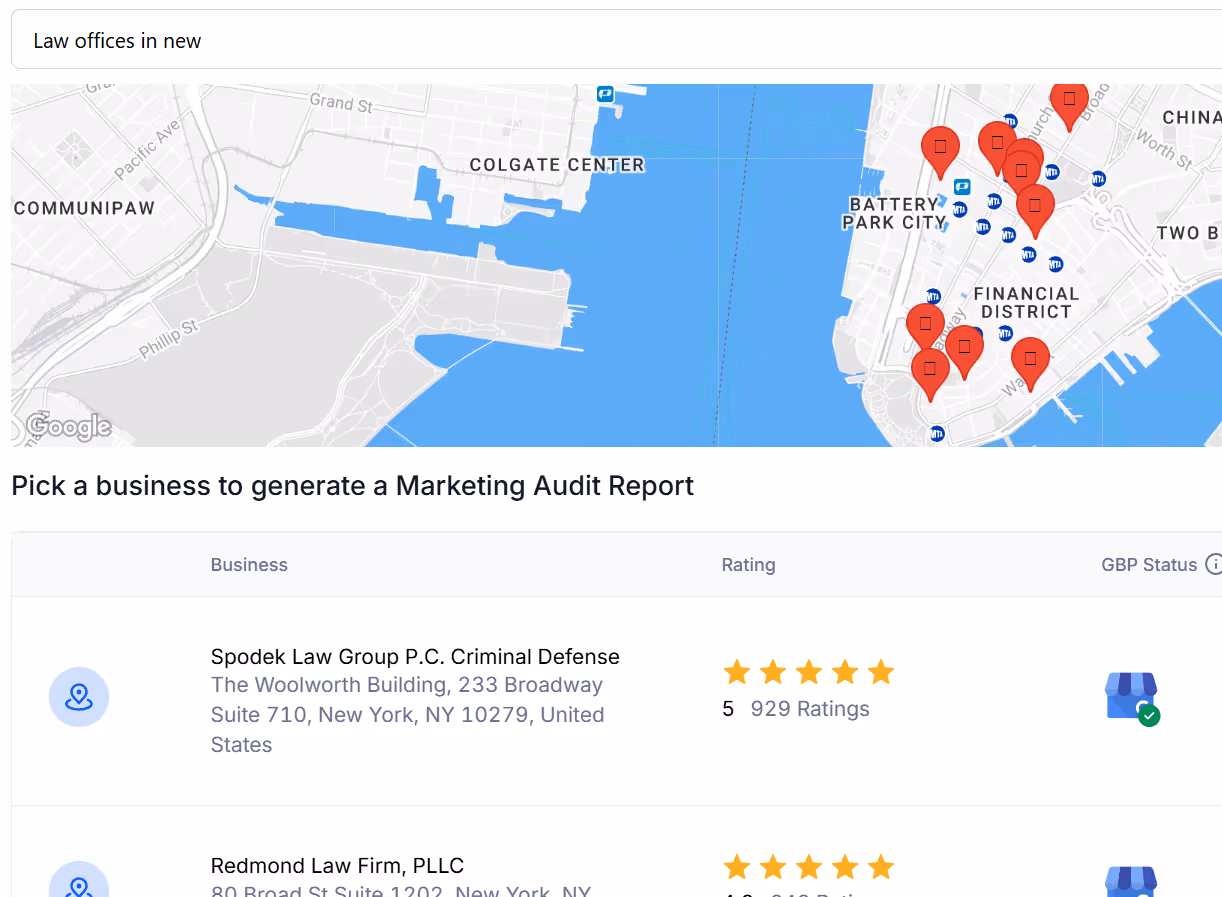Image resolution: width=1222 pixels, height=897 pixels.
Task: Click the Business column header
Action: 249,564
